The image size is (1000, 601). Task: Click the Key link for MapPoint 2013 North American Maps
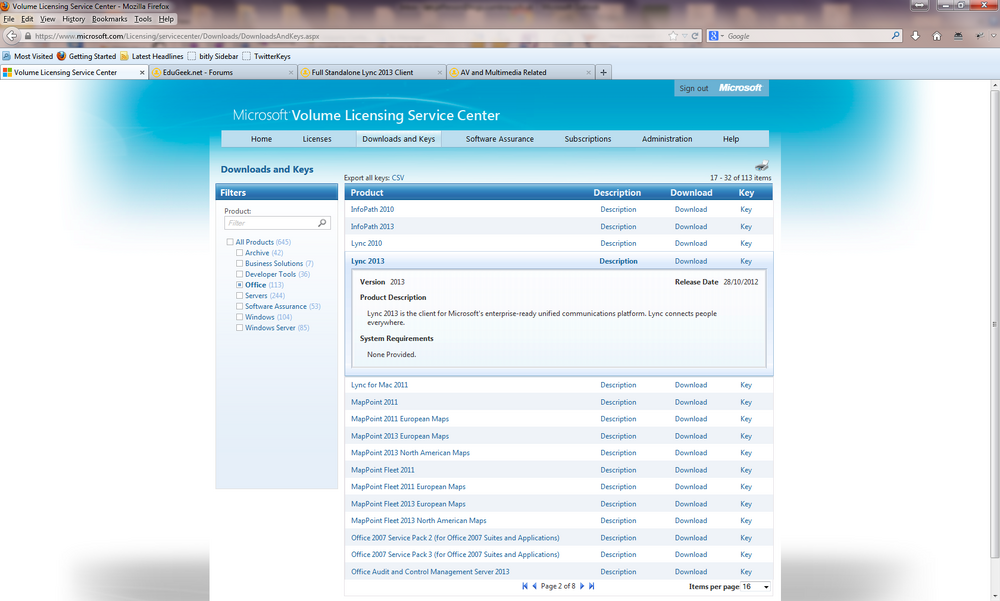(746, 452)
